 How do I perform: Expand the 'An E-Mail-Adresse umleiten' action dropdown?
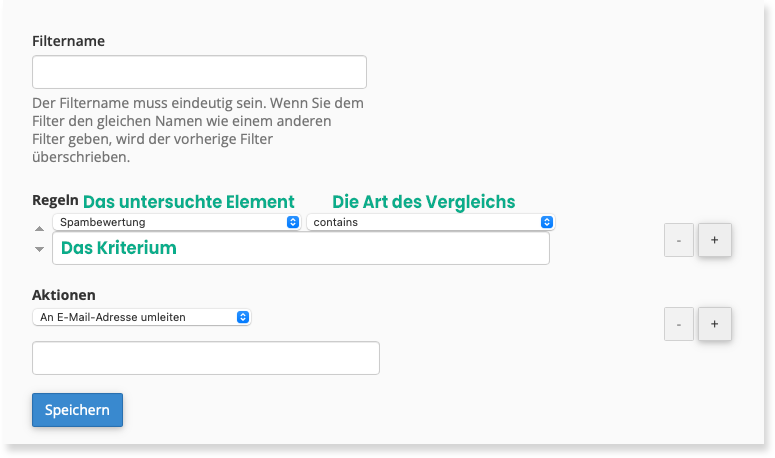[141, 317]
